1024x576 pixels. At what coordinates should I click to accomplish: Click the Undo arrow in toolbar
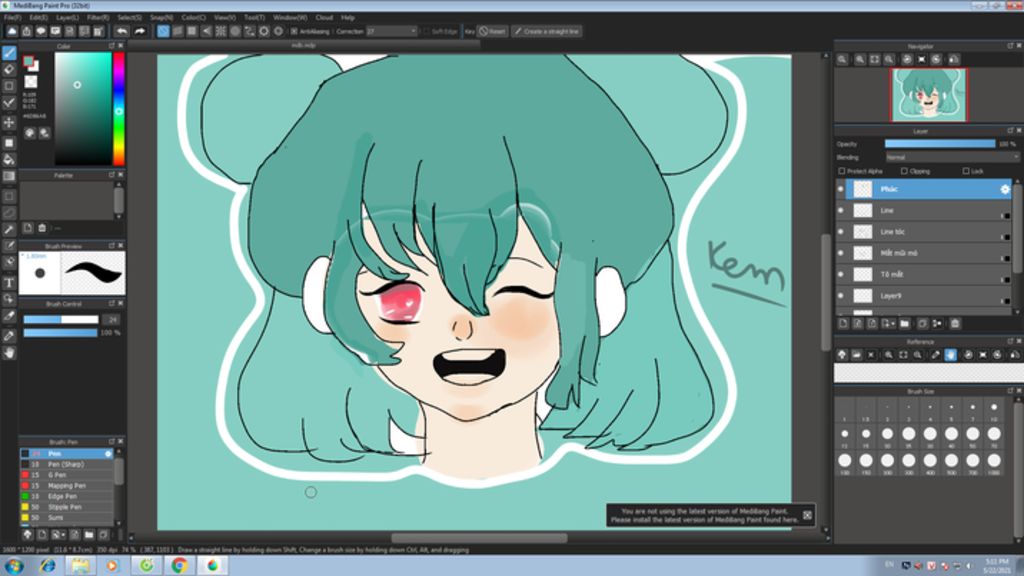click(122, 31)
